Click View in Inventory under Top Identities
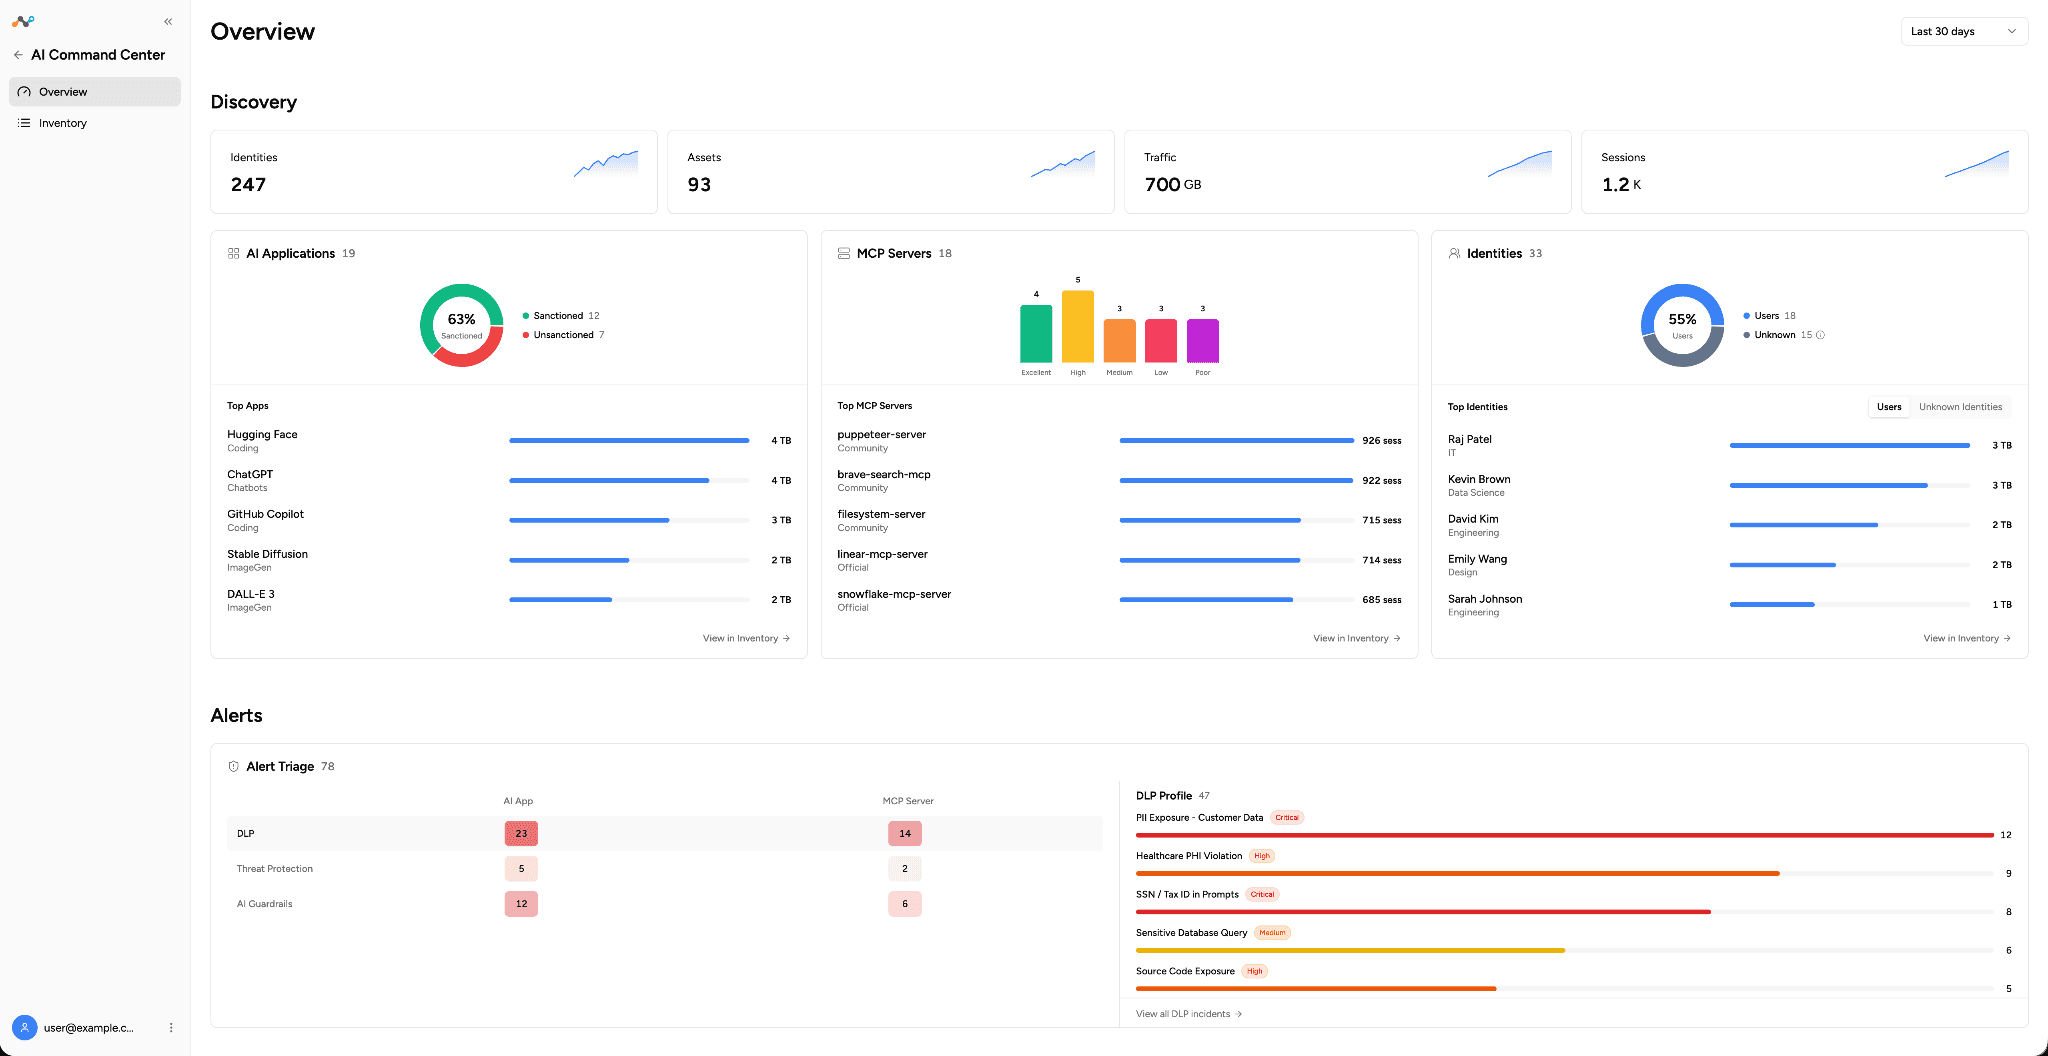The width and height of the screenshot is (2048, 1056). pyautogui.click(x=1967, y=638)
